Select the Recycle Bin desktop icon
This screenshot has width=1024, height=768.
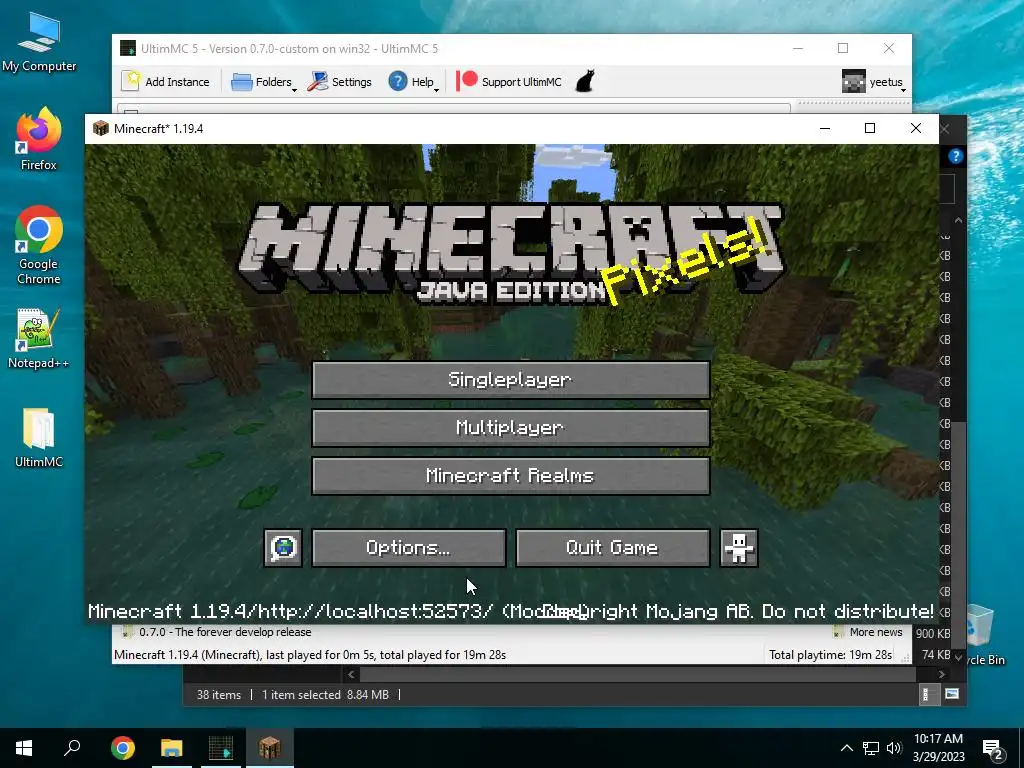[980, 637]
